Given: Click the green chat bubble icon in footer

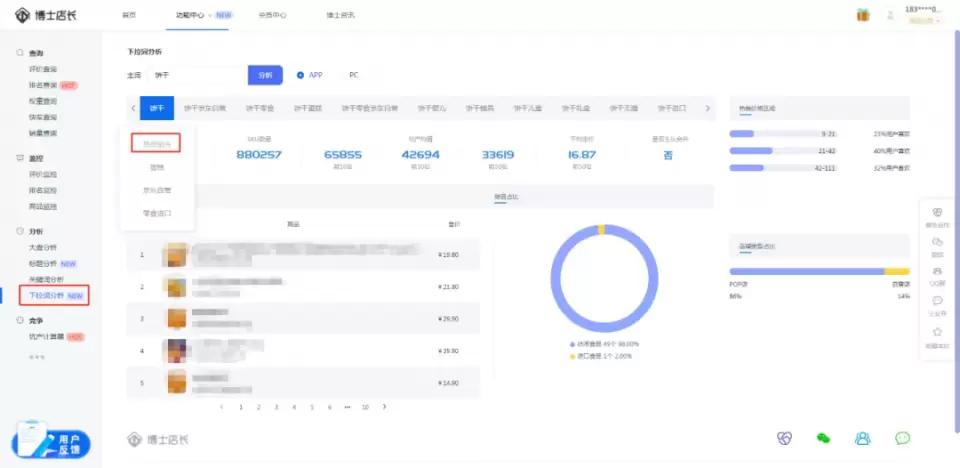Looking at the screenshot, I should click(x=902, y=438).
